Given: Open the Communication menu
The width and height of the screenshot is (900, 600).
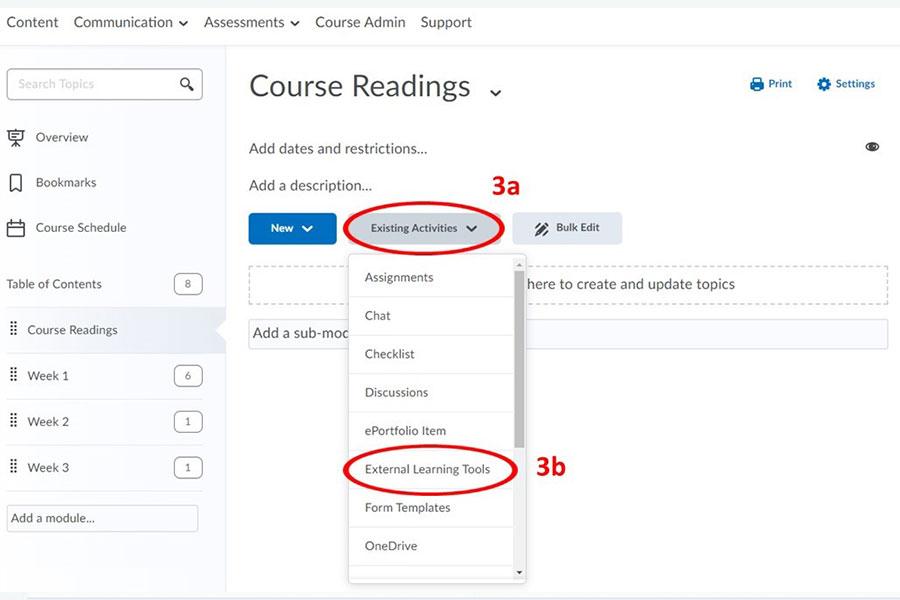Looking at the screenshot, I should pyautogui.click(x=130, y=22).
